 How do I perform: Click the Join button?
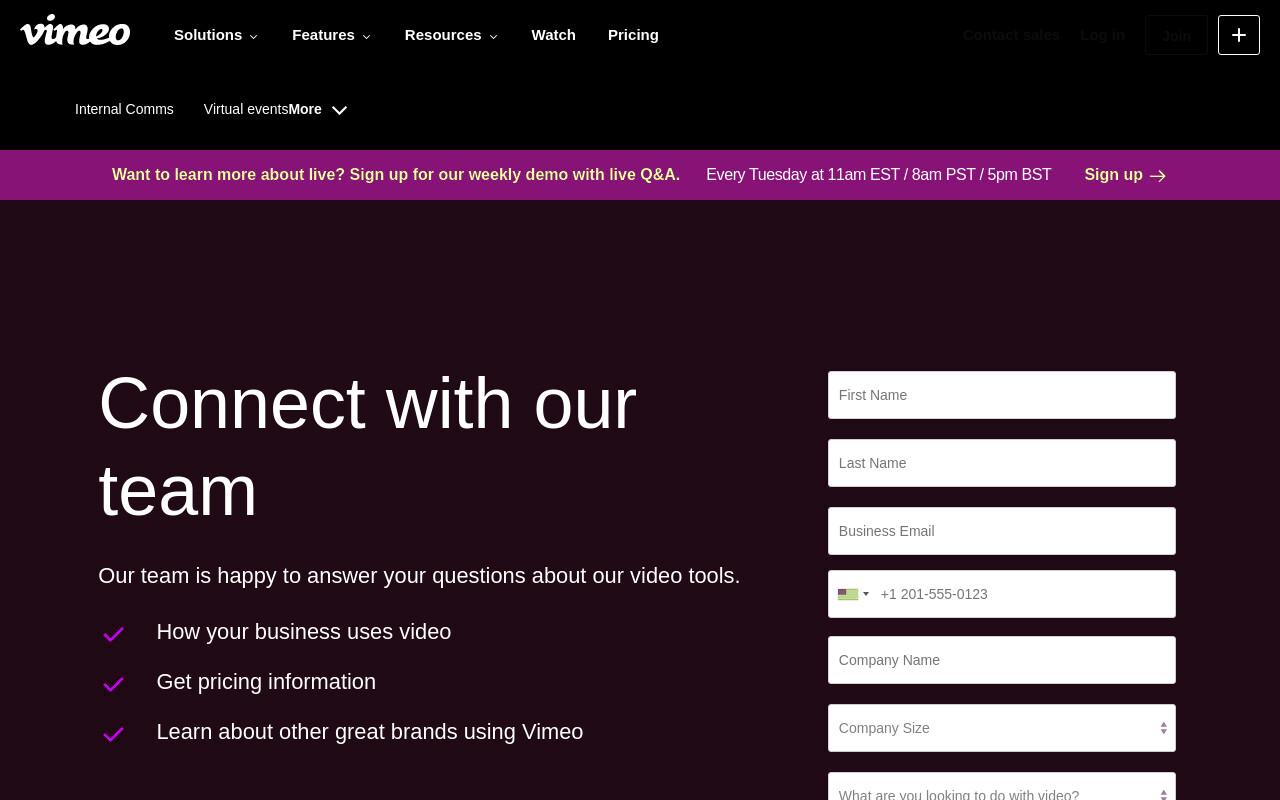pos(1176,35)
